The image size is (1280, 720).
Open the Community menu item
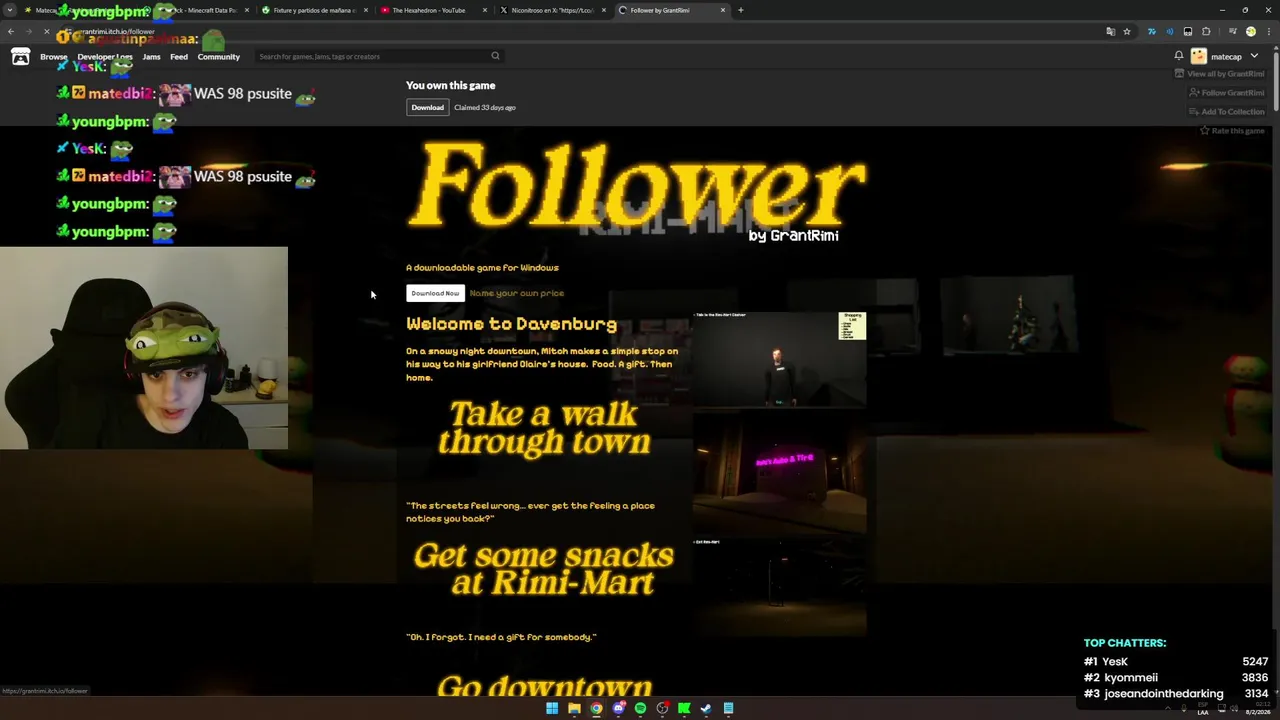219,57
